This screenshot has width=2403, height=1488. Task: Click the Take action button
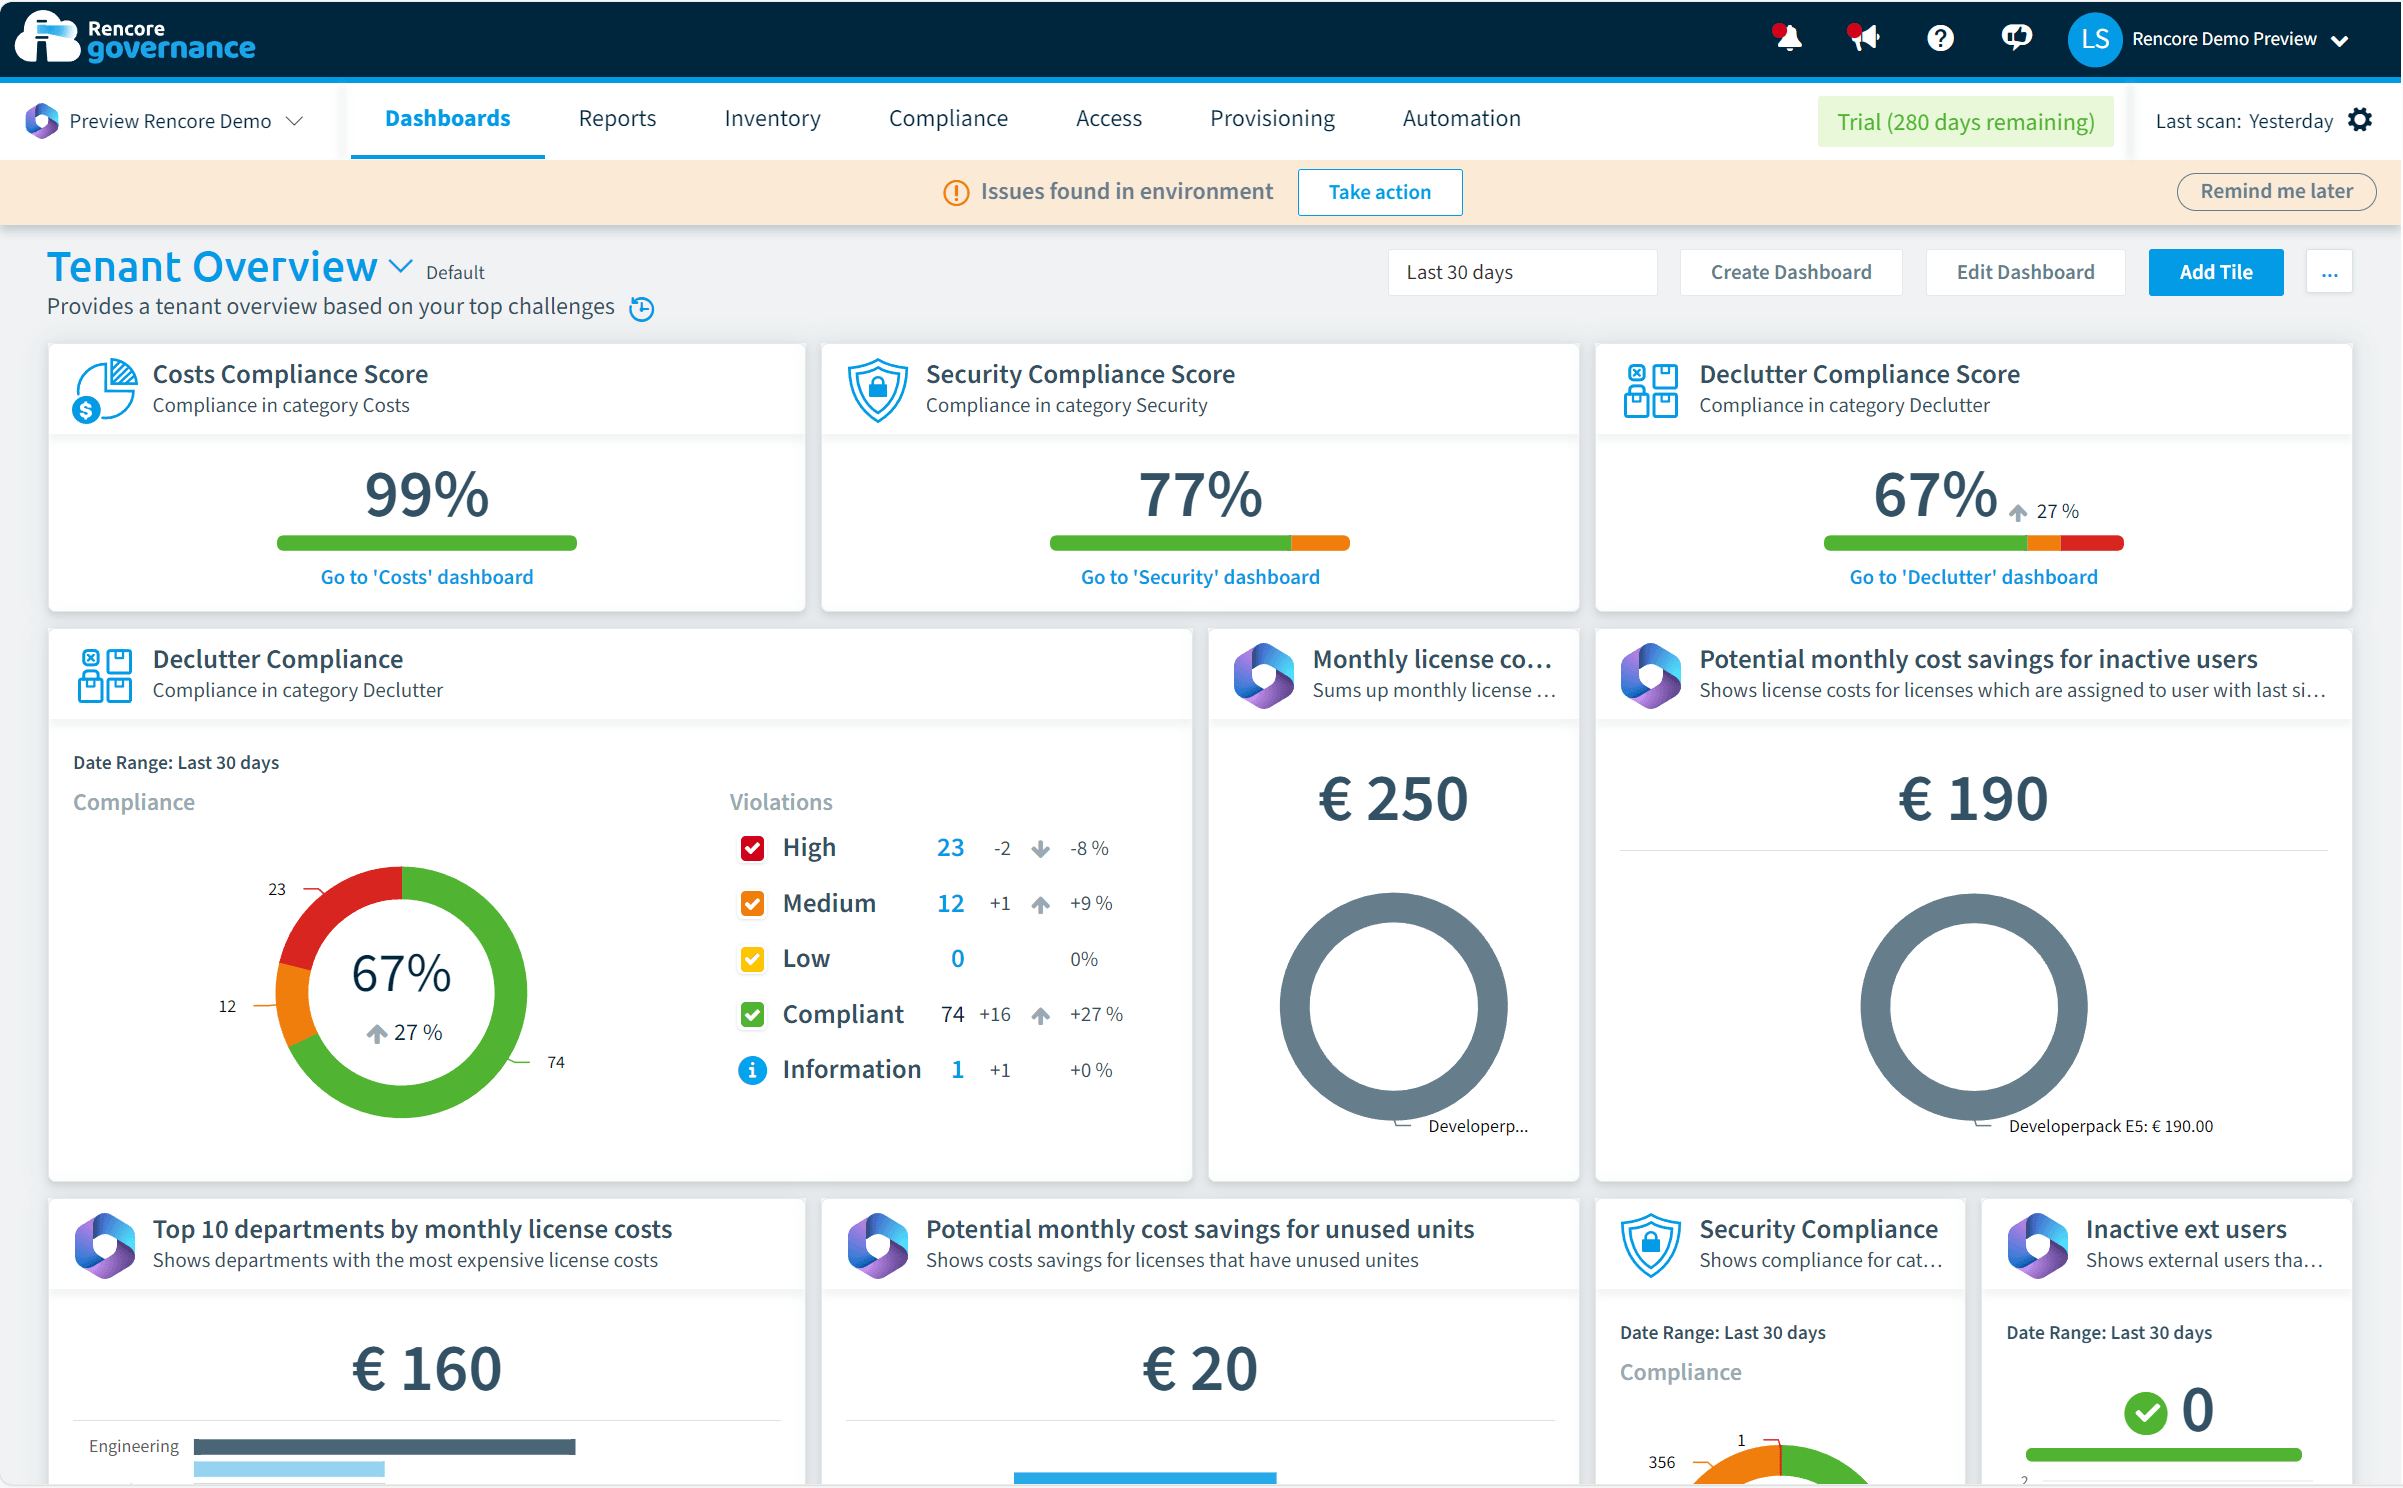[x=1379, y=191]
